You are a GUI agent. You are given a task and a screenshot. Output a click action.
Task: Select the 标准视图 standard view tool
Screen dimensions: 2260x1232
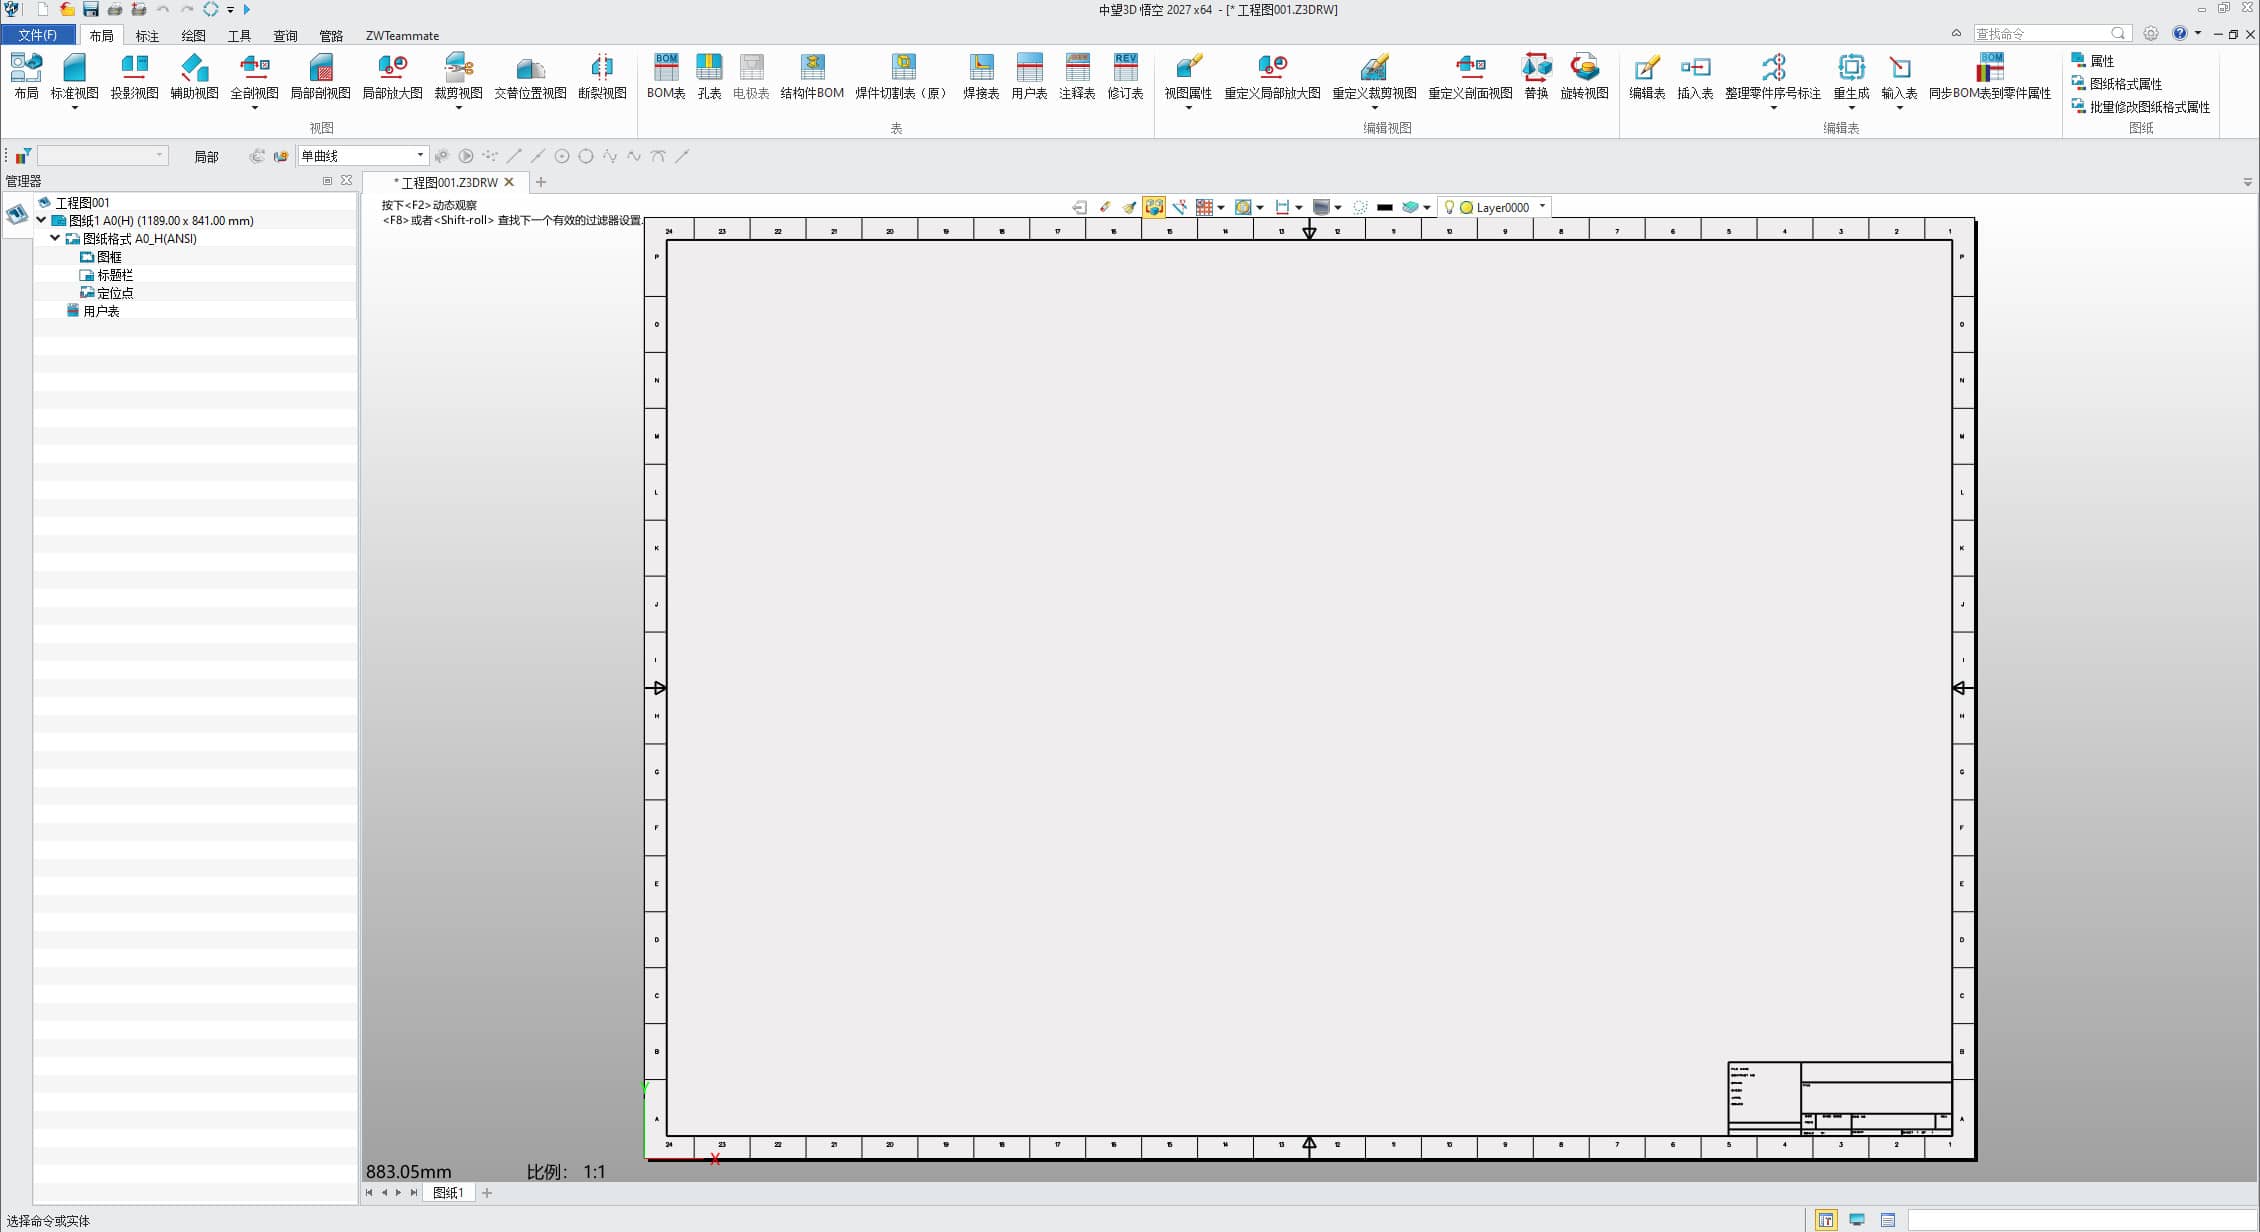point(75,77)
